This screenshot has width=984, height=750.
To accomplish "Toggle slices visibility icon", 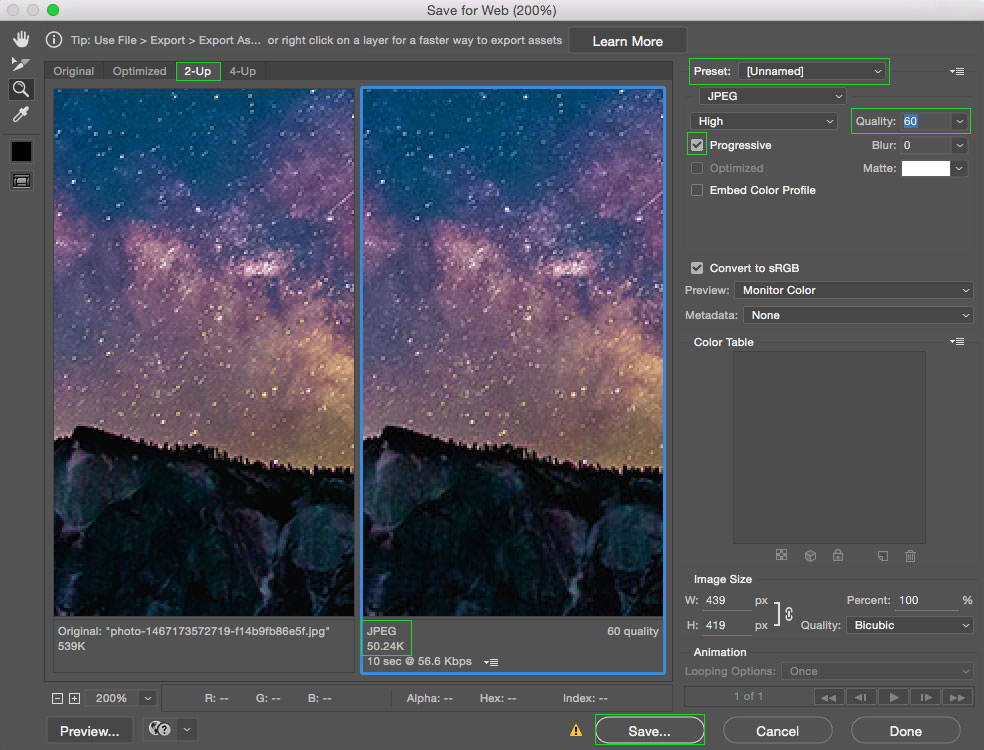I will pyautogui.click(x=20, y=181).
